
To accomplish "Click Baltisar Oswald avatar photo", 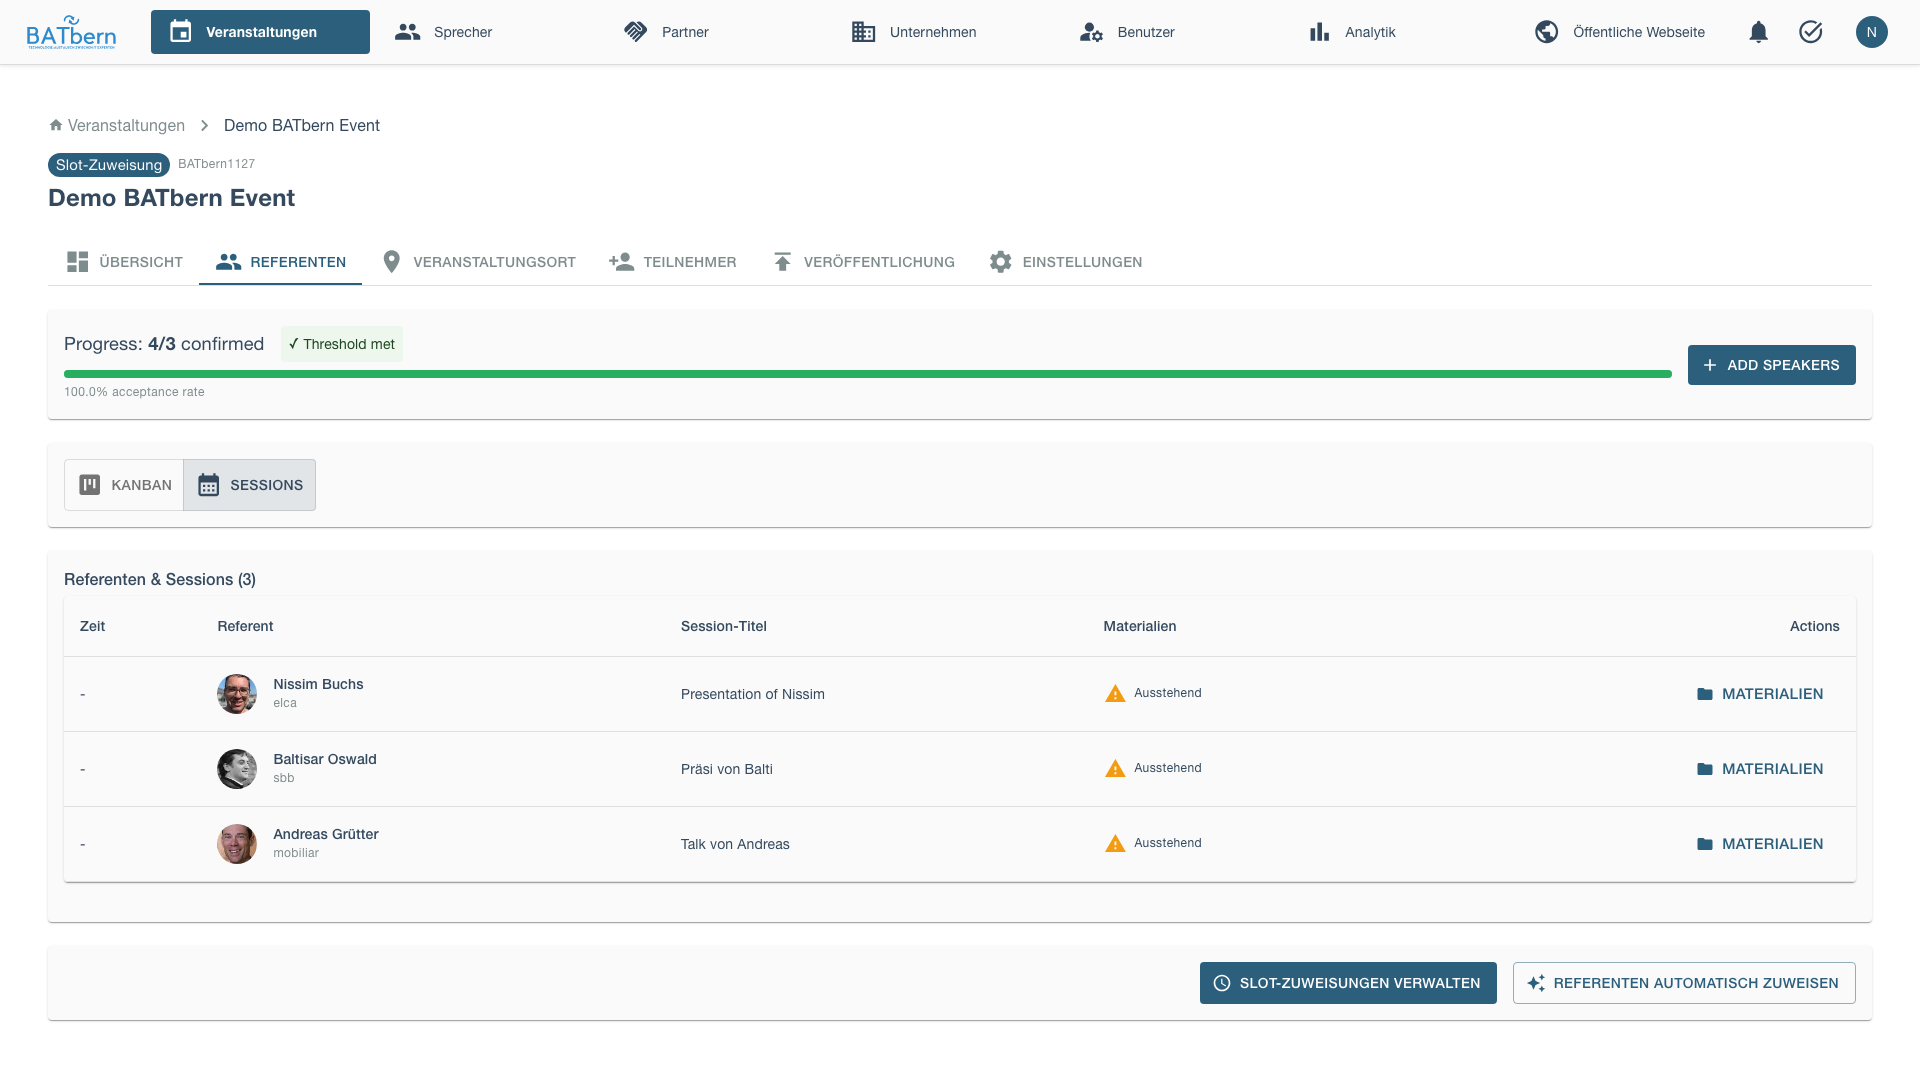I will tap(237, 769).
